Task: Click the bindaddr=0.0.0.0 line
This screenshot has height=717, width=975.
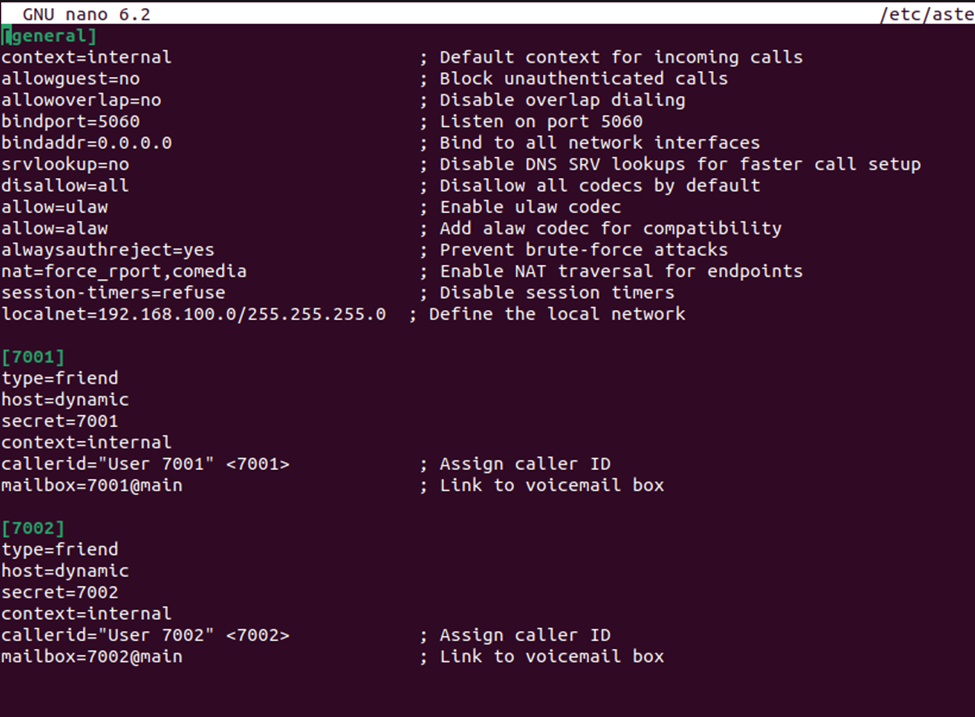Action: coord(86,143)
